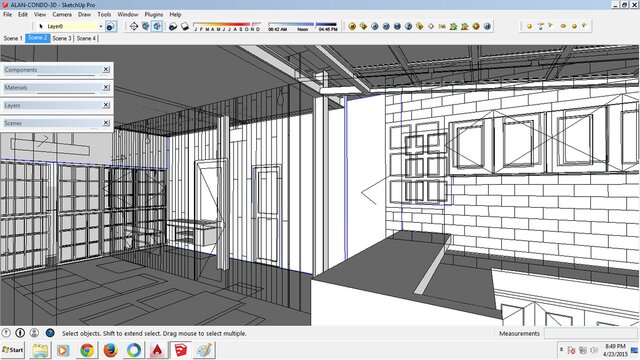The width and height of the screenshot is (640, 360).
Task: Switch to Scene 1 tab
Action: [13, 38]
